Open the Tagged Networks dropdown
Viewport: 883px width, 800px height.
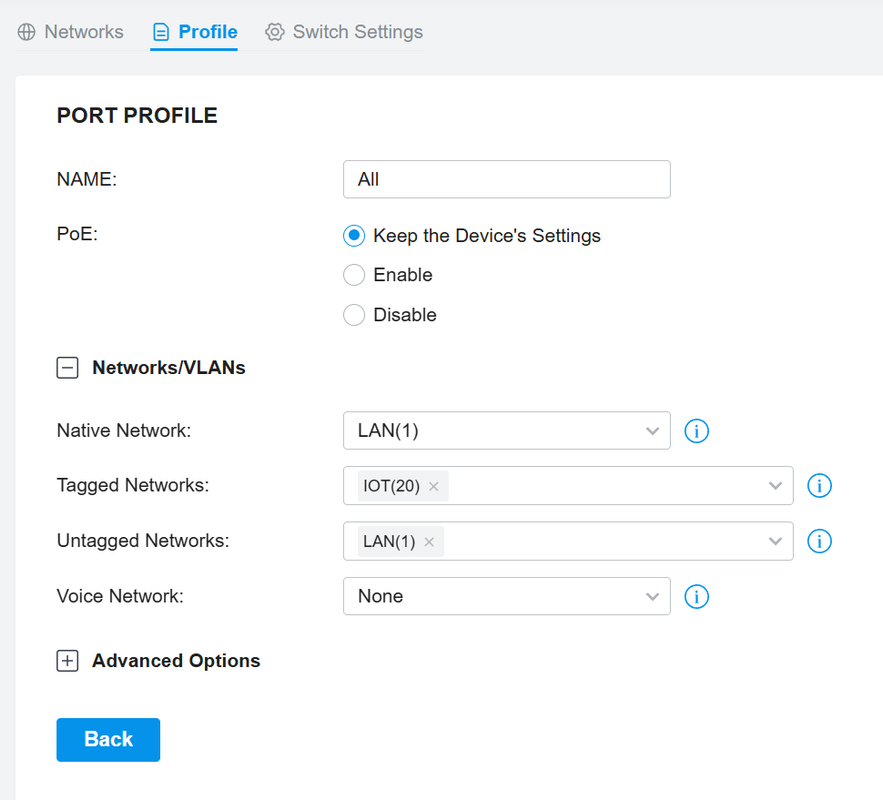[x=568, y=485]
